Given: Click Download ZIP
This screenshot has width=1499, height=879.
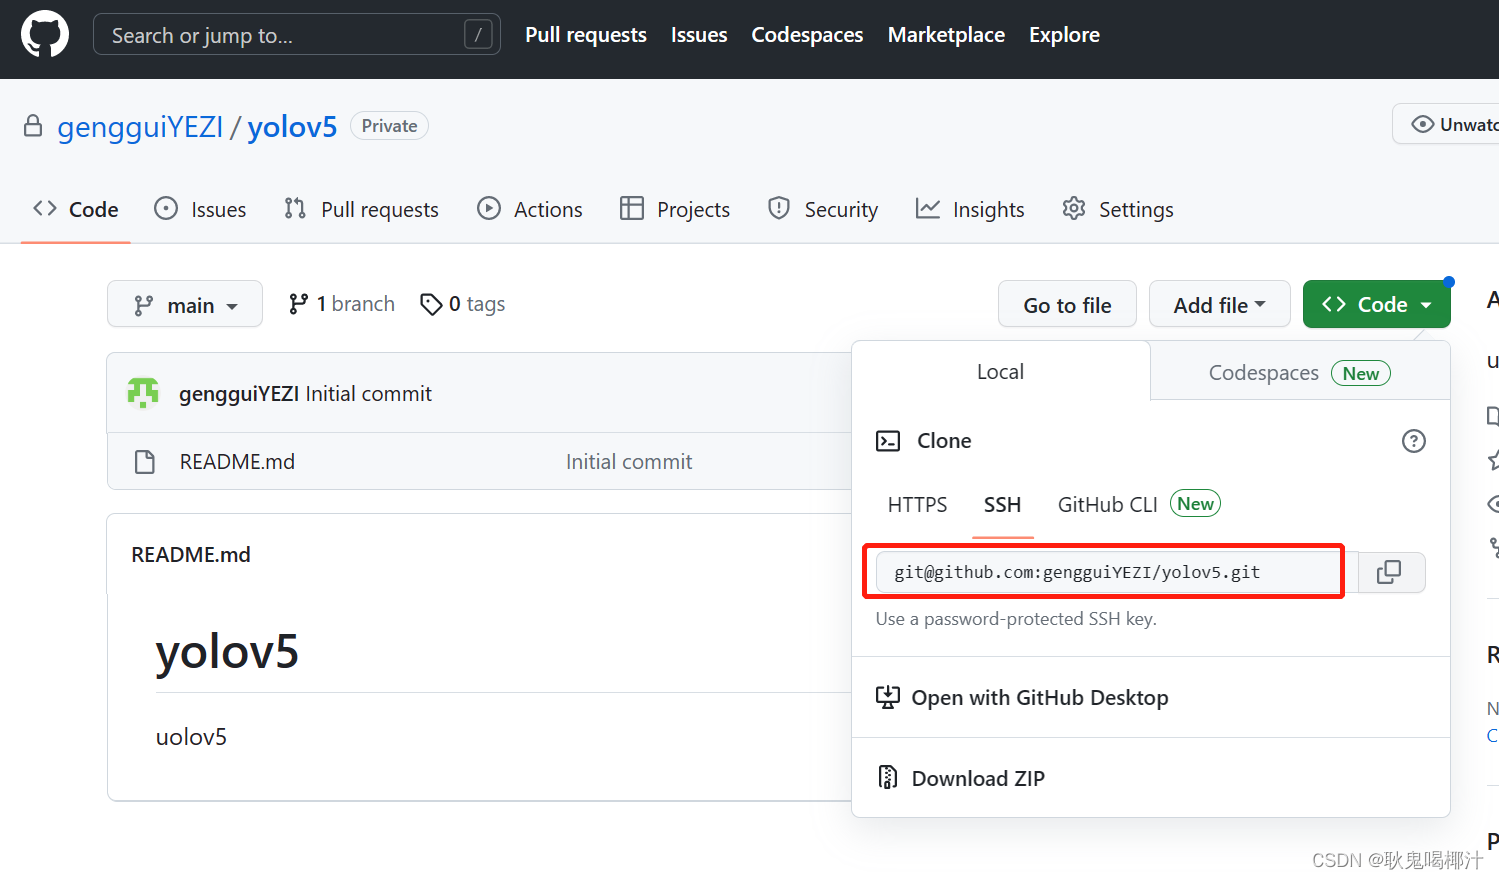Looking at the screenshot, I should [x=960, y=778].
